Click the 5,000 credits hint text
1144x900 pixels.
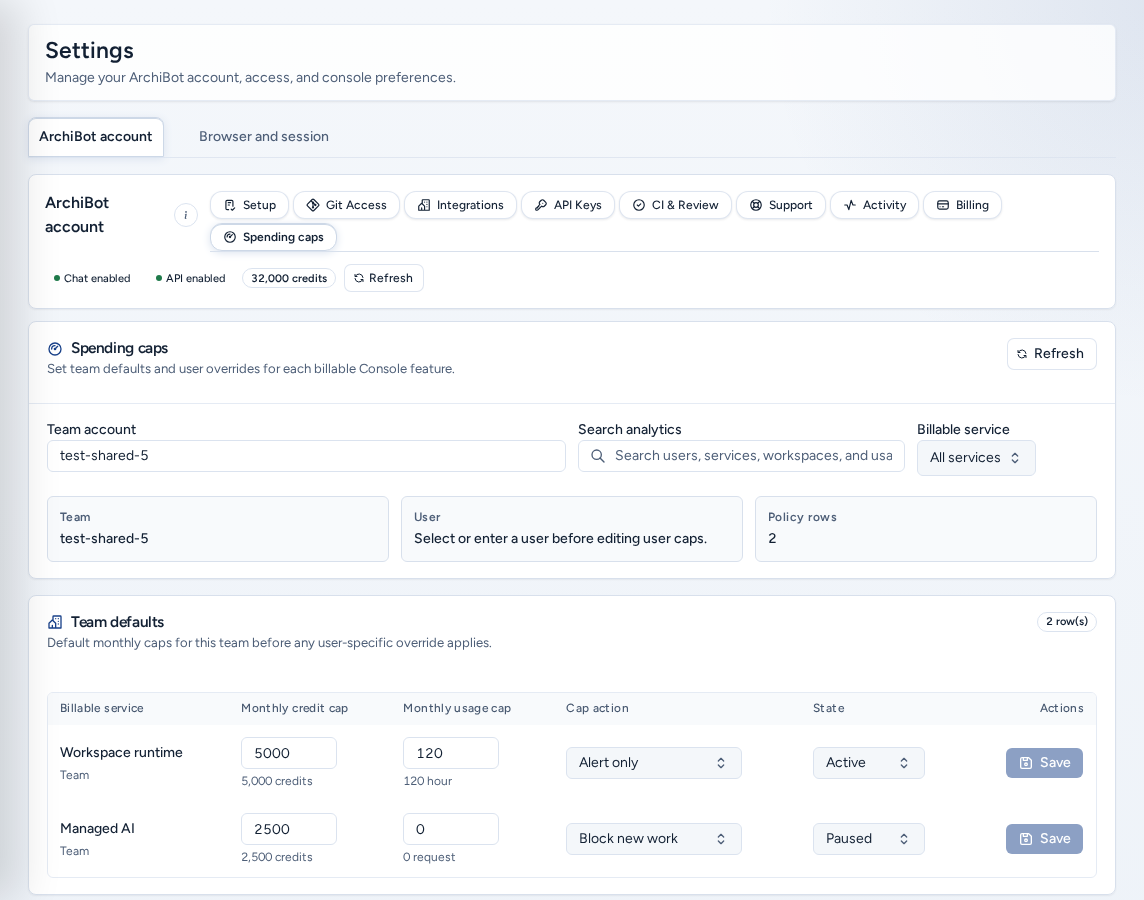(277, 781)
